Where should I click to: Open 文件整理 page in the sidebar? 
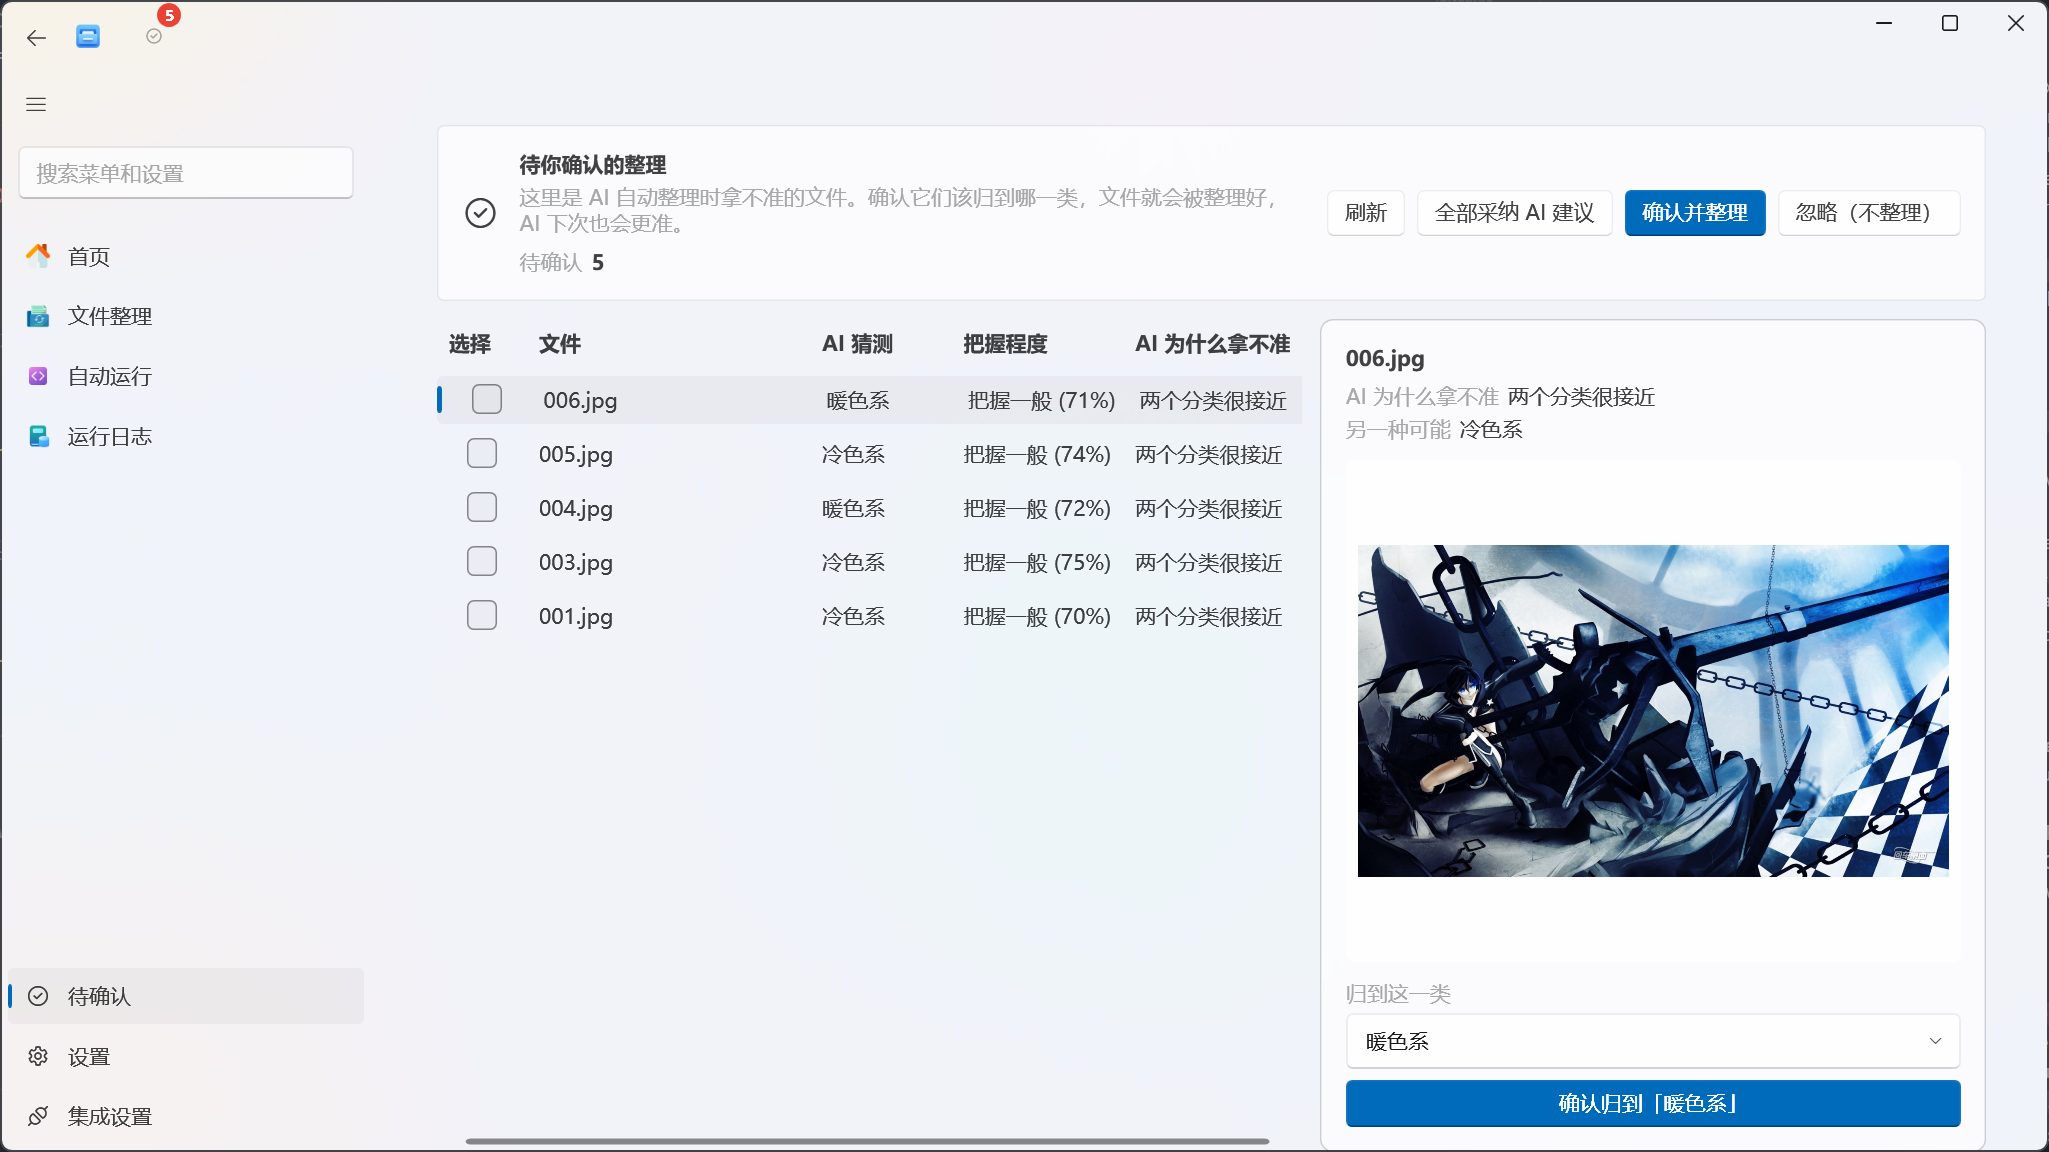coord(186,316)
